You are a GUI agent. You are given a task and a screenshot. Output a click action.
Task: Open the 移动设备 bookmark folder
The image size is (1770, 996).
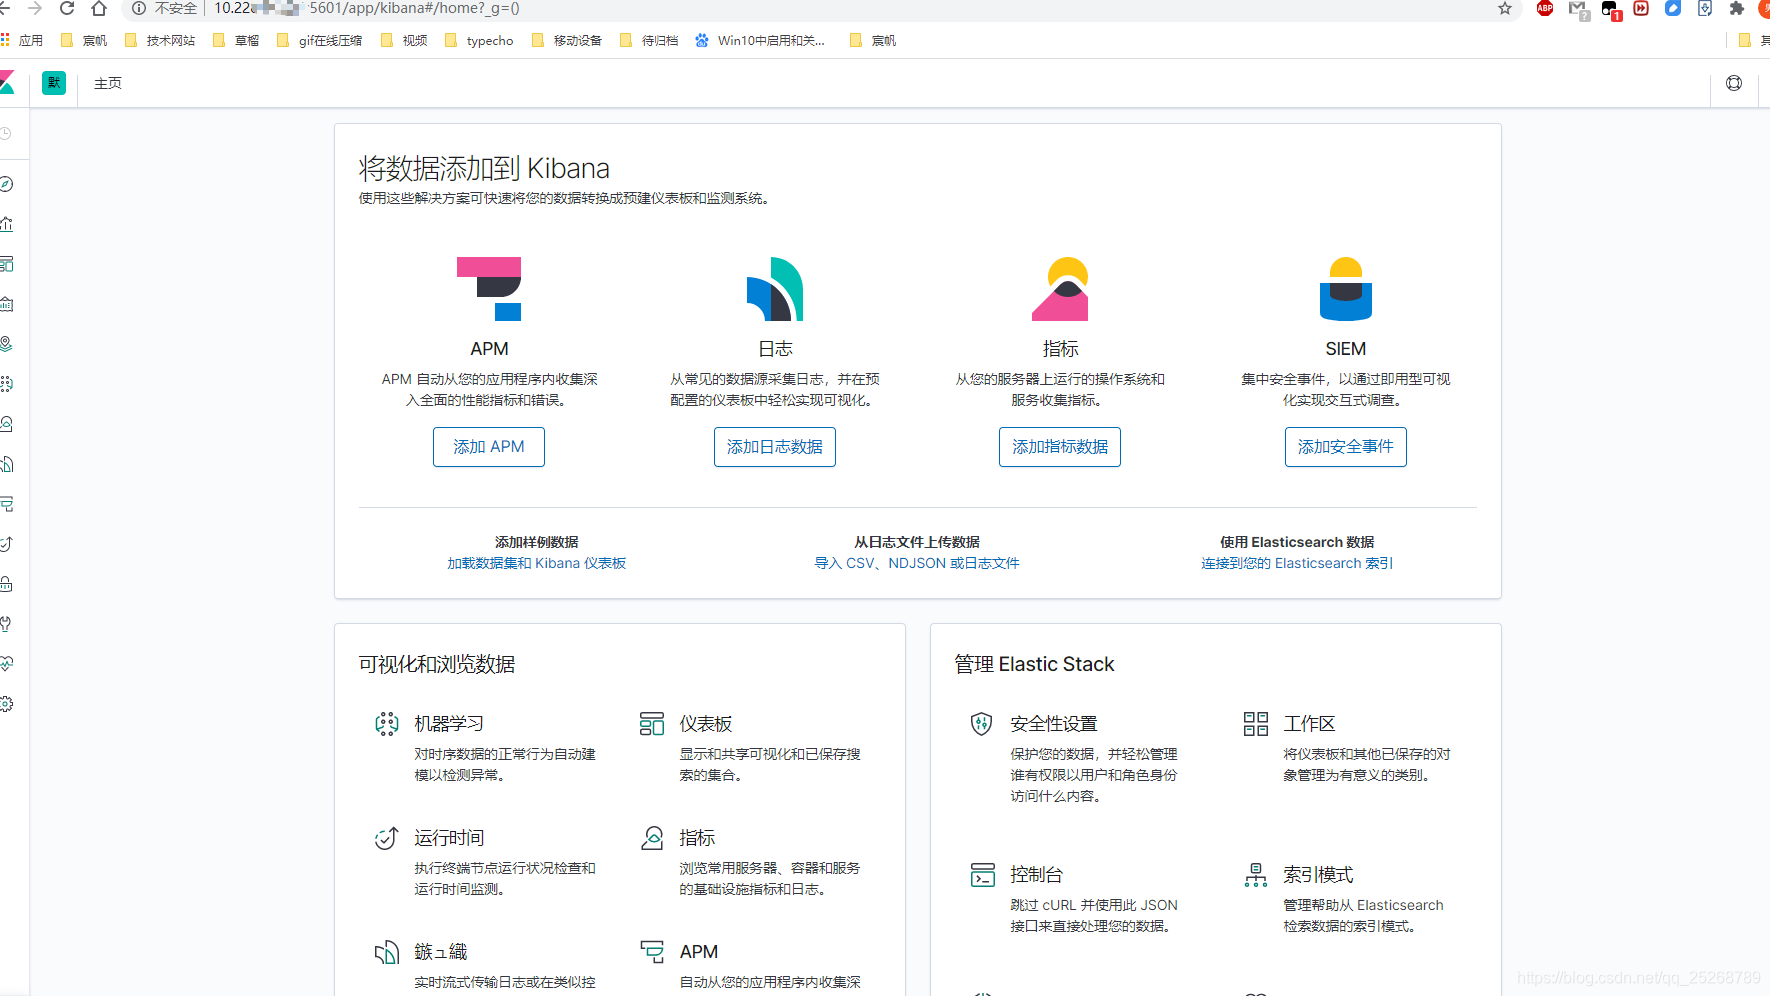tap(567, 40)
